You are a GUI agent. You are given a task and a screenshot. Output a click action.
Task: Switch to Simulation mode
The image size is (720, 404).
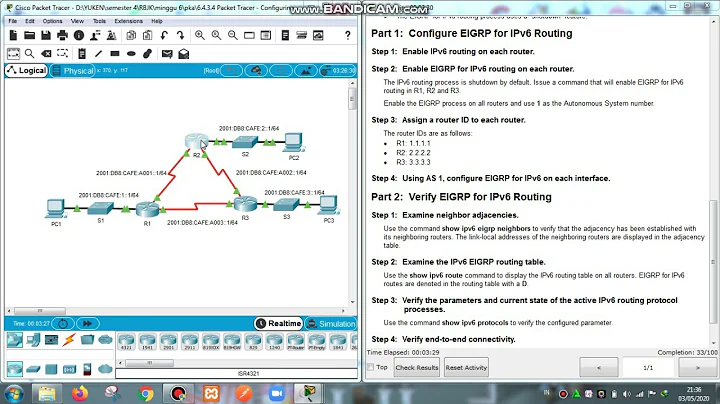coord(331,324)
